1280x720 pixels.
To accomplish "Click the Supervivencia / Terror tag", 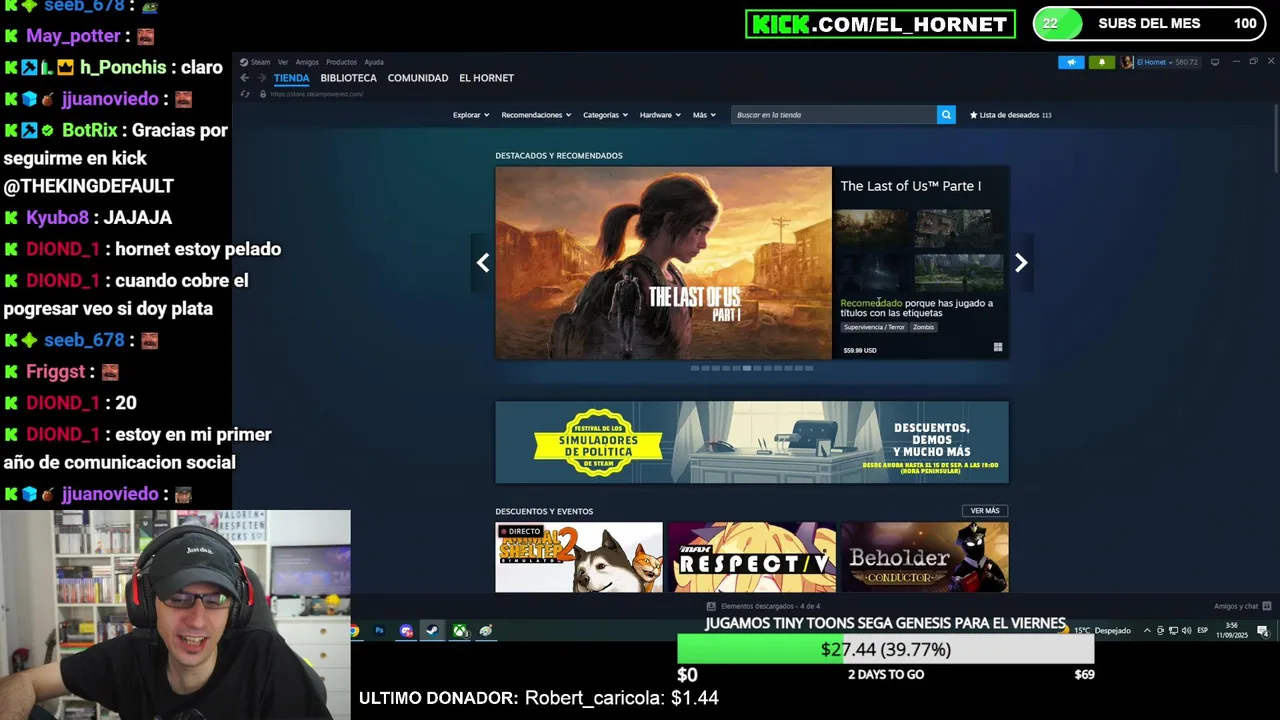I will (x=874, y=327).
